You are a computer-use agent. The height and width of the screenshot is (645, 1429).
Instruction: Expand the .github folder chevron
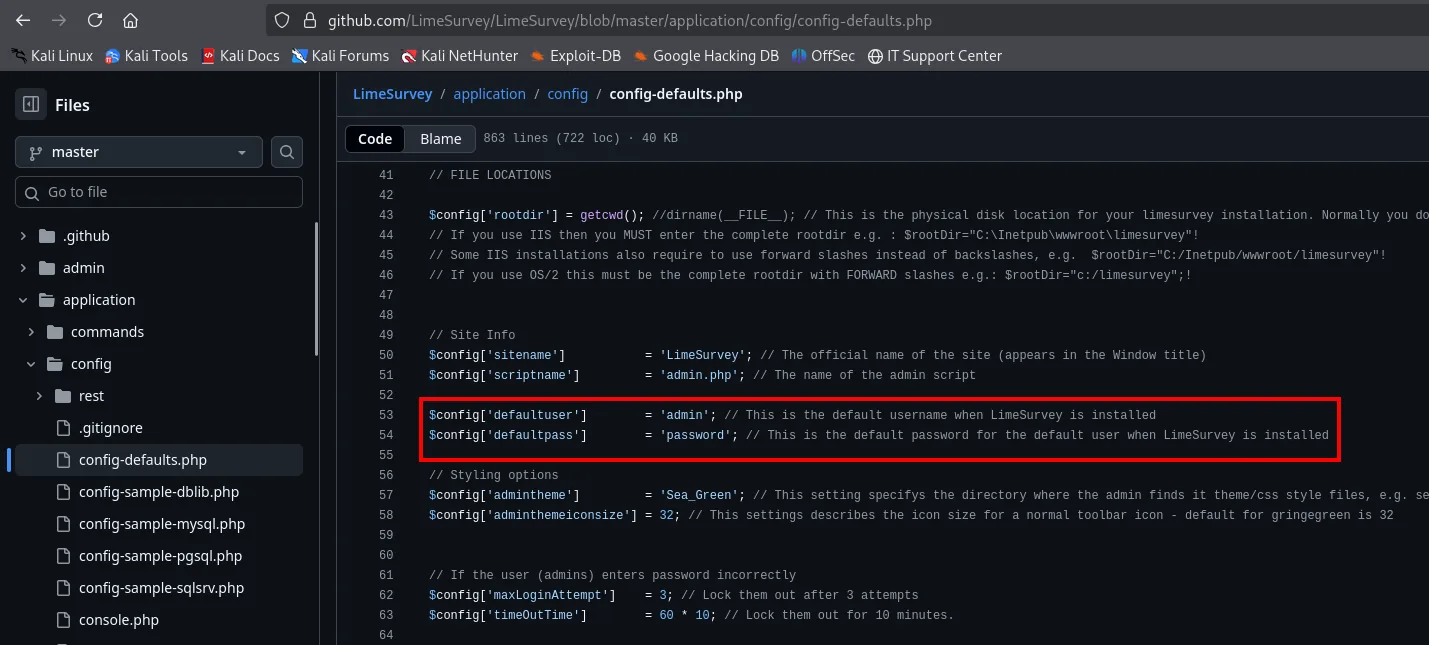tap(23, 236)
